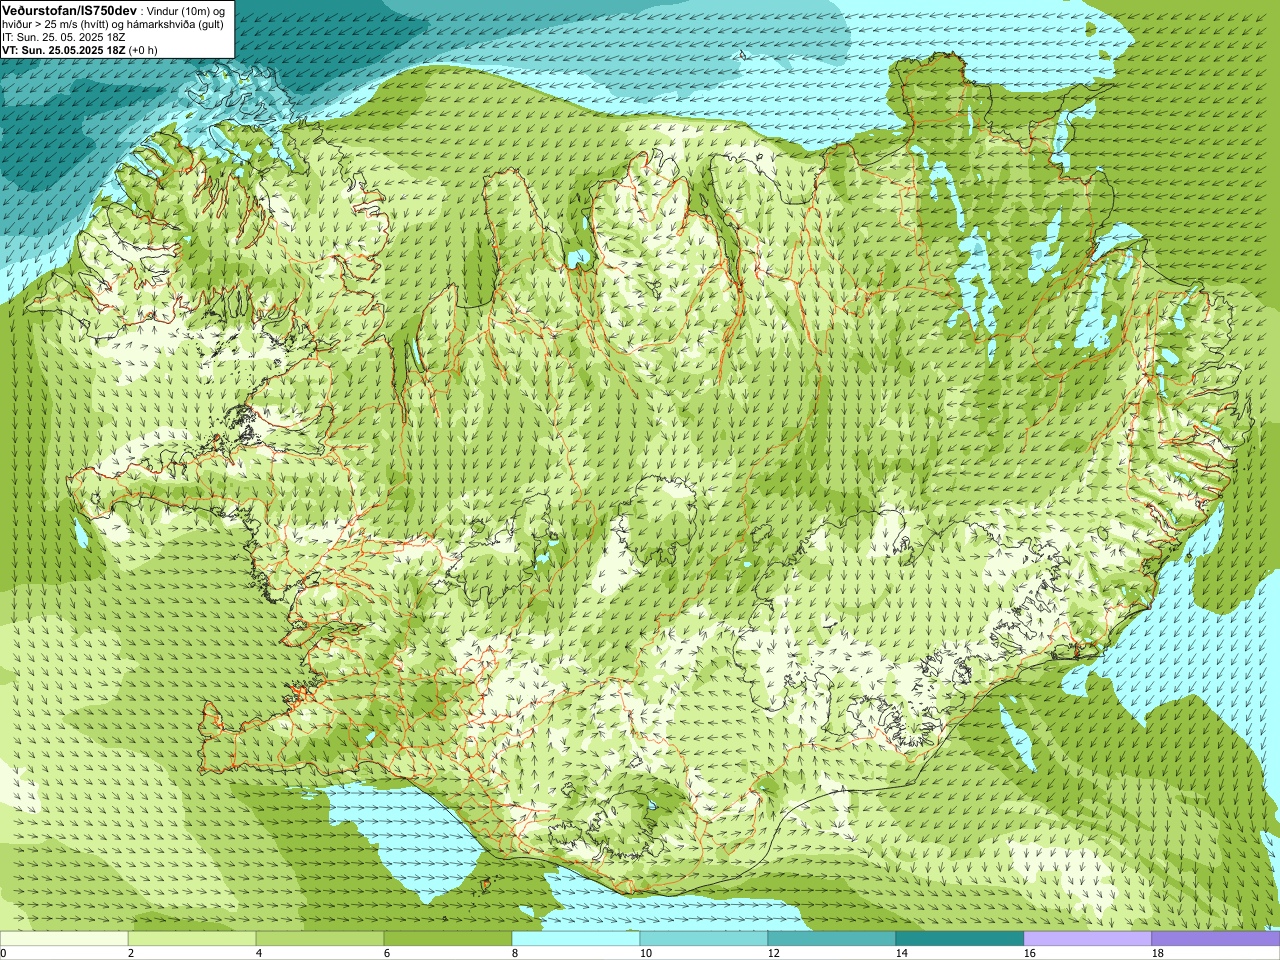1280x960 pixels.
Task: Click the '18' label on the color scale
Action: pos(1157,953)
